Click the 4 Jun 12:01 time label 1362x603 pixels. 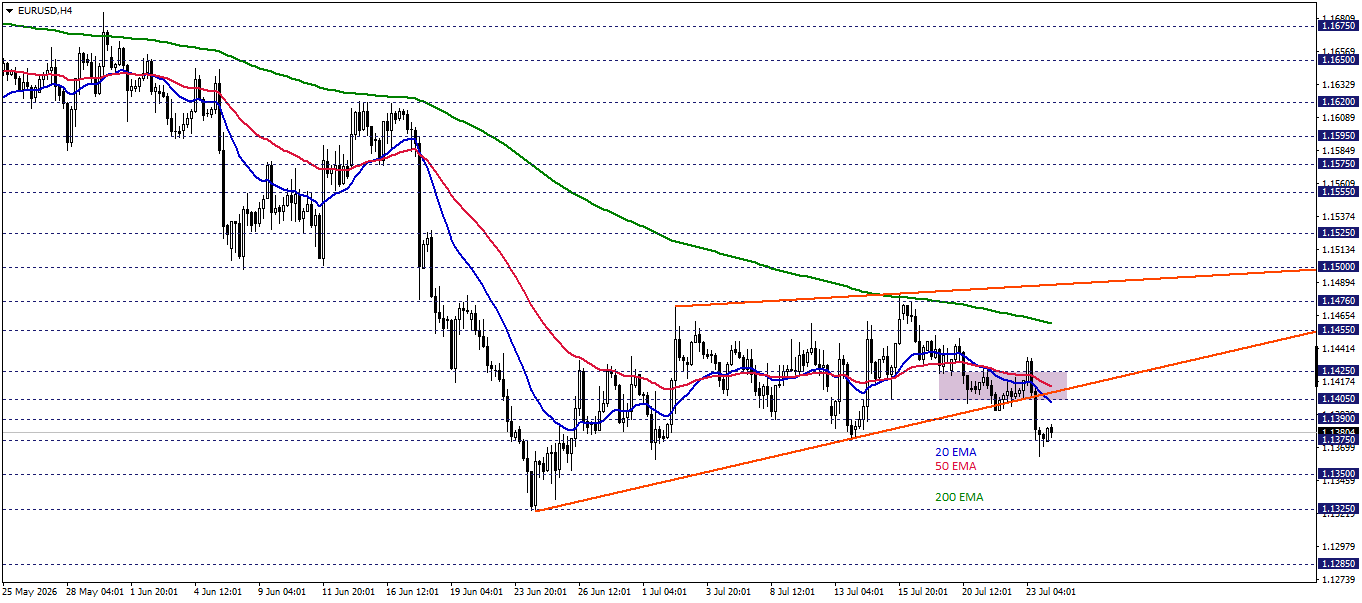coord(219,592)
